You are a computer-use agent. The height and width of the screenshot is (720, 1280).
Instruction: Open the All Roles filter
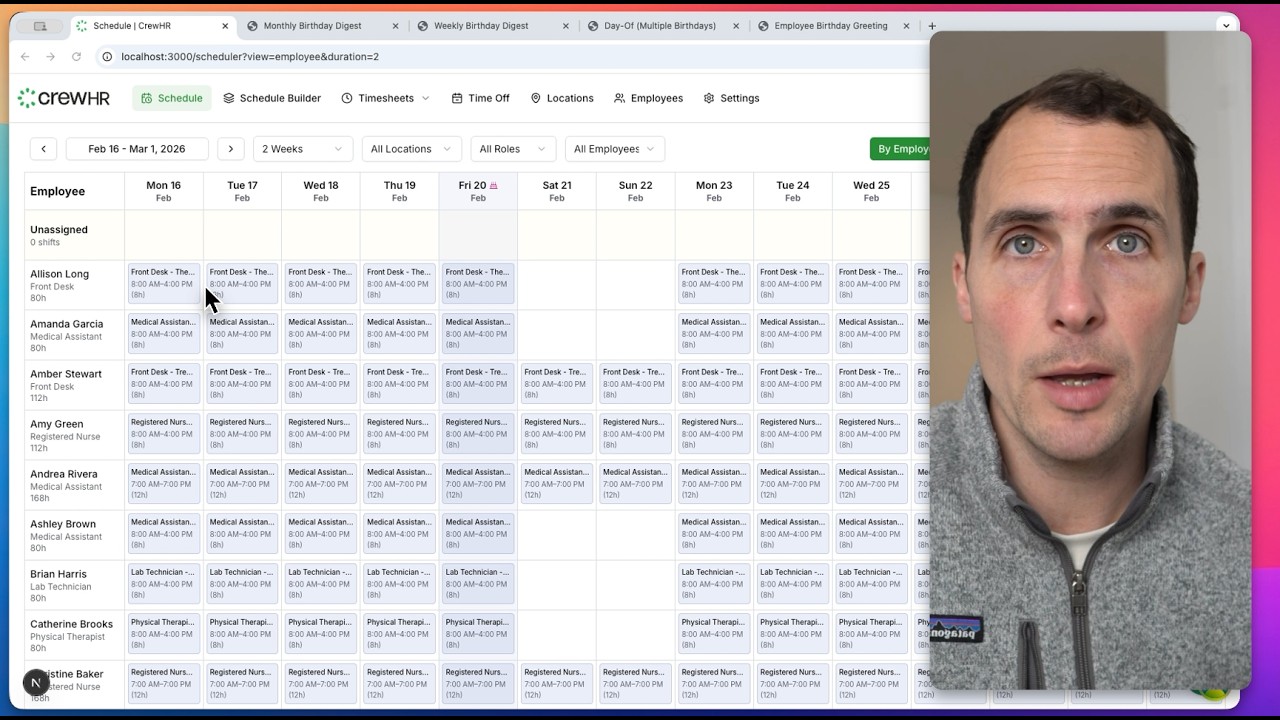[513, 149]
